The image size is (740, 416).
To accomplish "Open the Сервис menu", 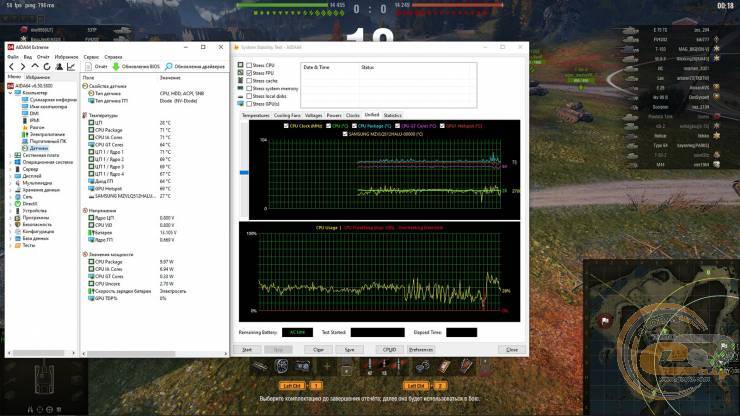I will [91, 57].
